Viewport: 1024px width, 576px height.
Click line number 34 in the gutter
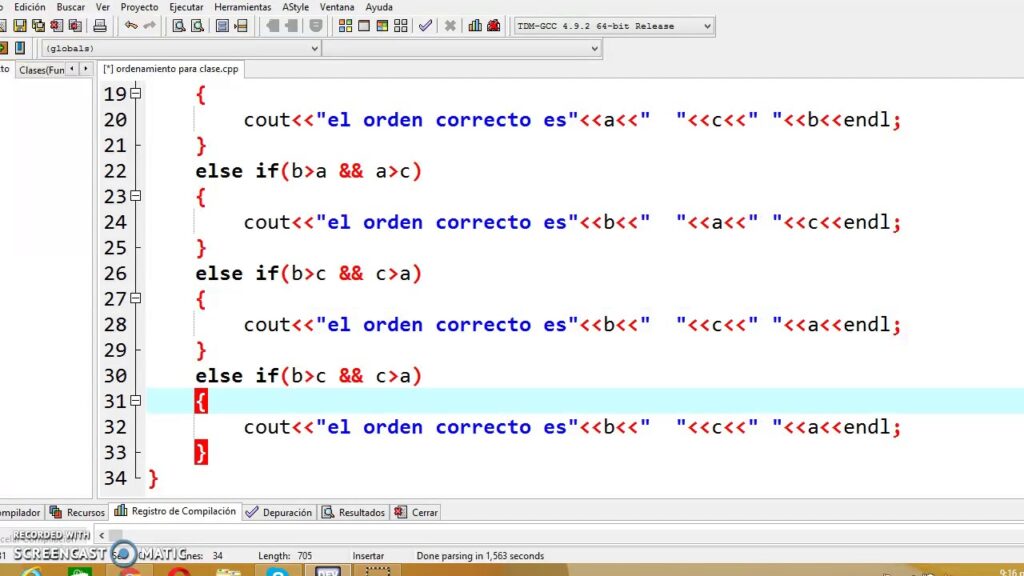click(115, 478)
